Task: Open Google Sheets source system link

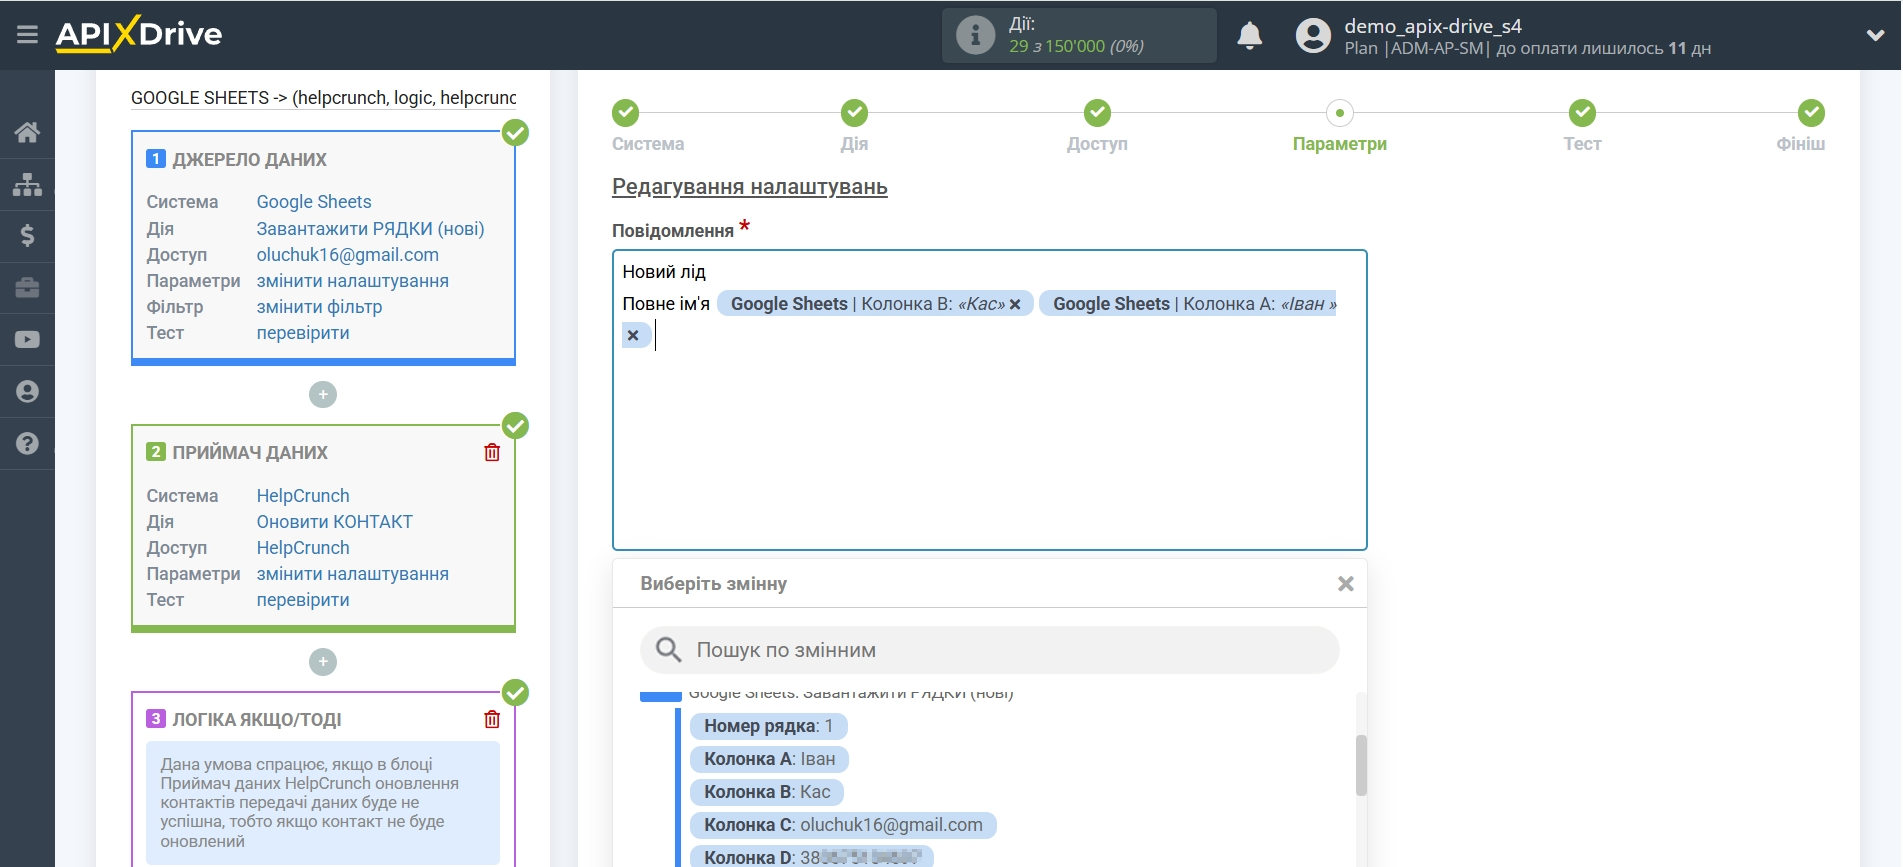Action: click(x=314, y=202)
